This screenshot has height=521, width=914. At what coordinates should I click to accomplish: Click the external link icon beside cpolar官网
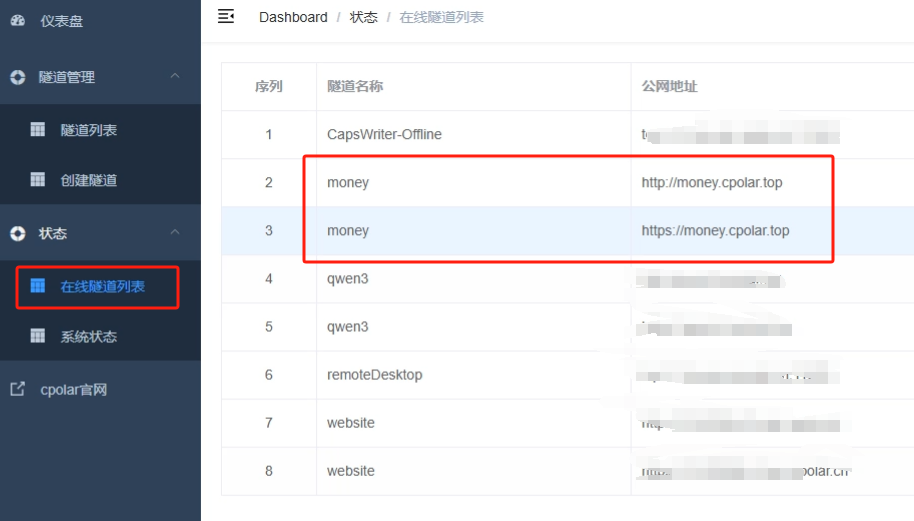tap(17, 389)
